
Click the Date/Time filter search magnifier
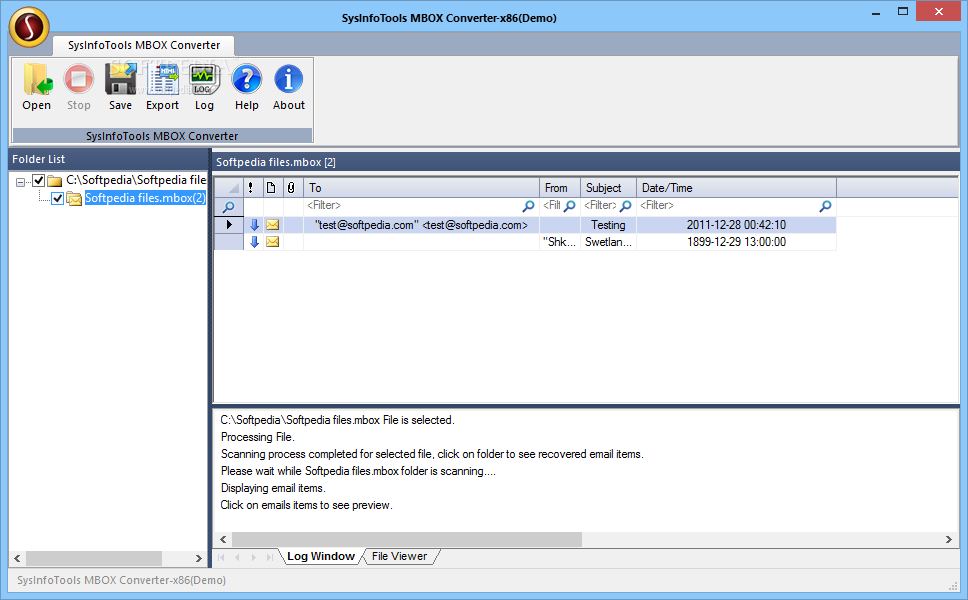pyautogui.click(x=825, y=206)
